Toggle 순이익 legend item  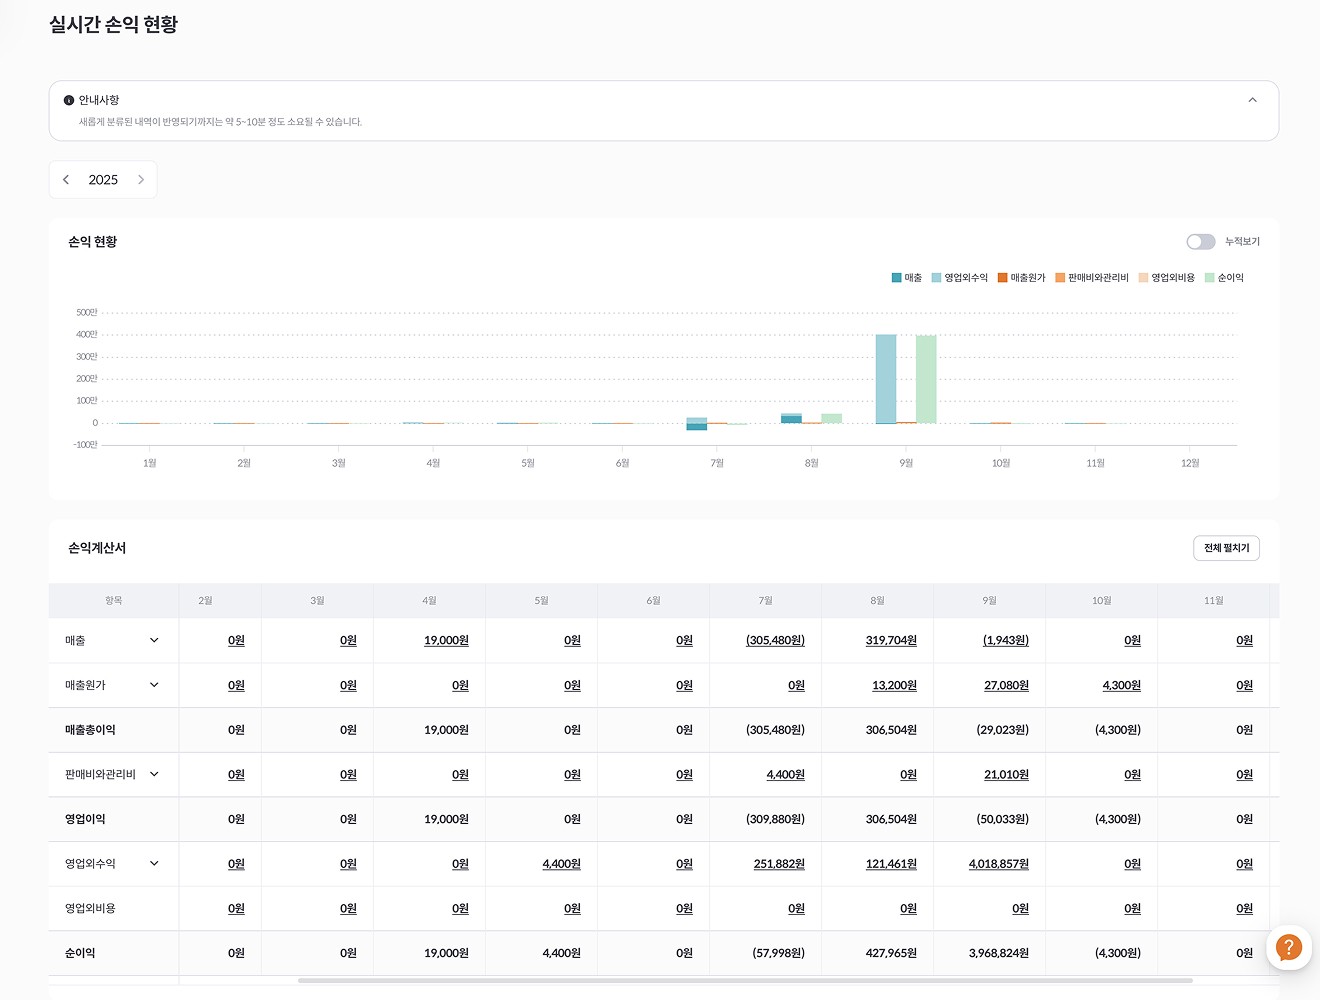(x=1225, y=278)
